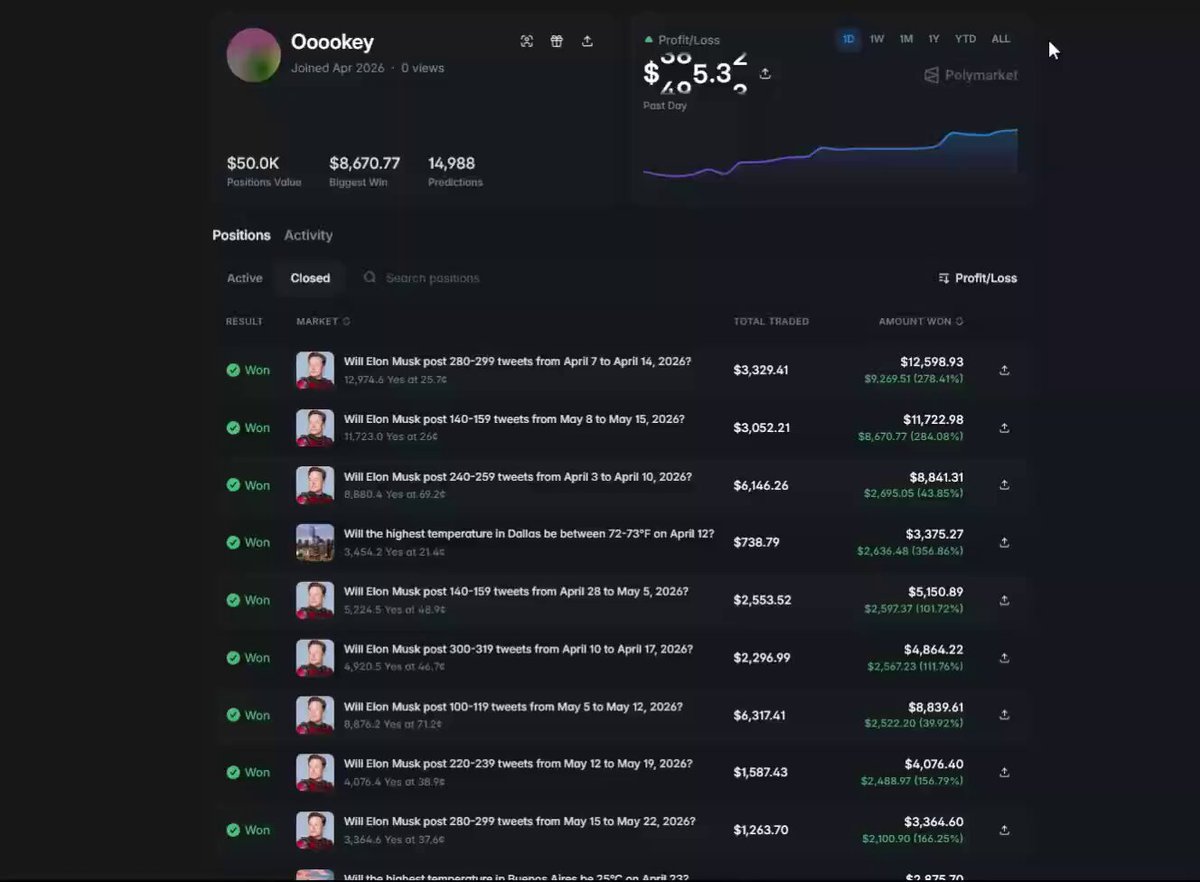Show Active positions
Screen dimensions: 1200x882
coord(245,278)
